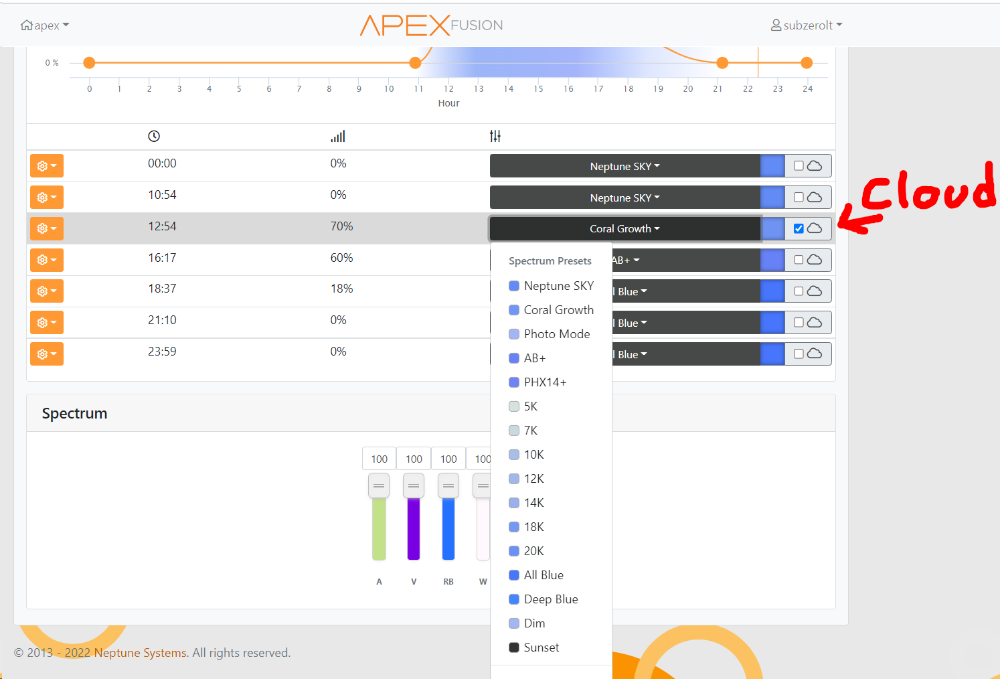Click the cloud icon in the 12:54 row
The width and height of the screenshot is (1000, 679).
point(814,228)
